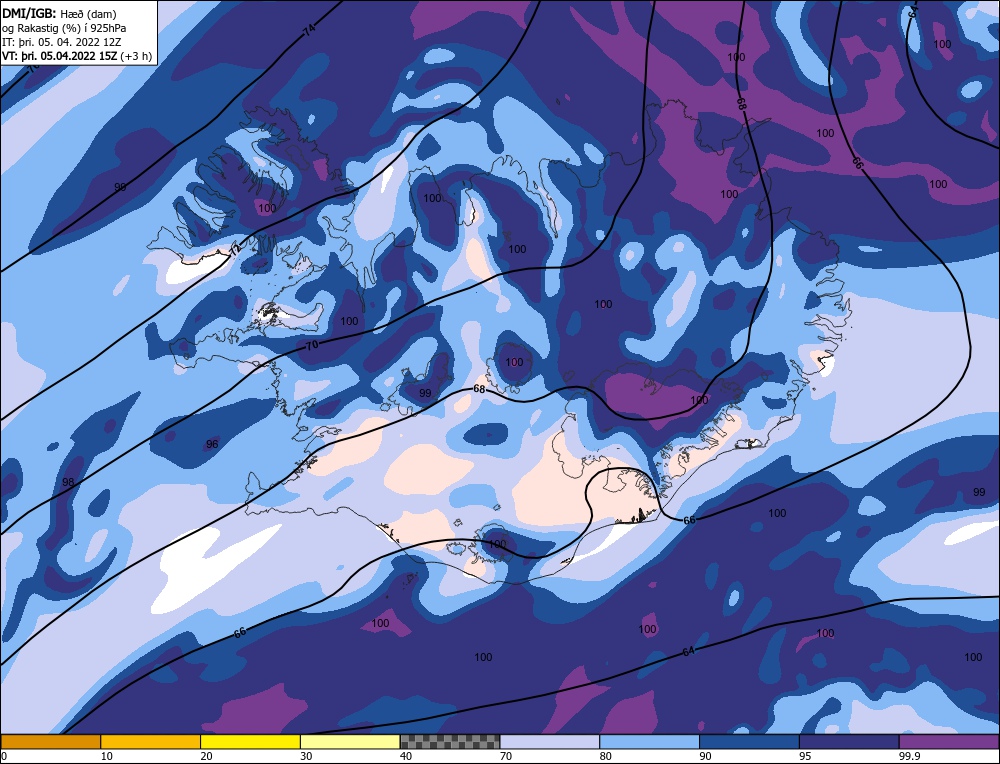Click the legend scale value '30'
This screenshot has width=1000, height=764.
(x=306, y=756)
